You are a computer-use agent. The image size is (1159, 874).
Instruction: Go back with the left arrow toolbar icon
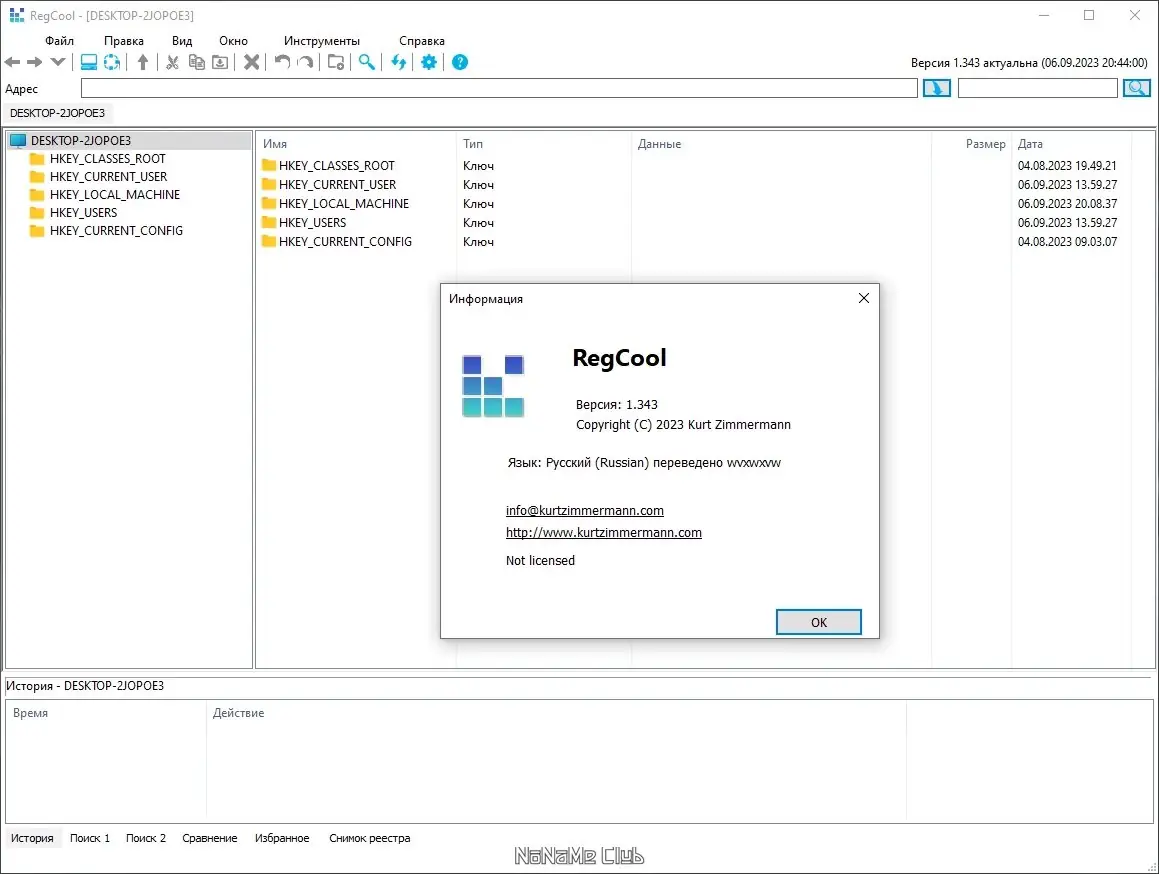point(13,62)
